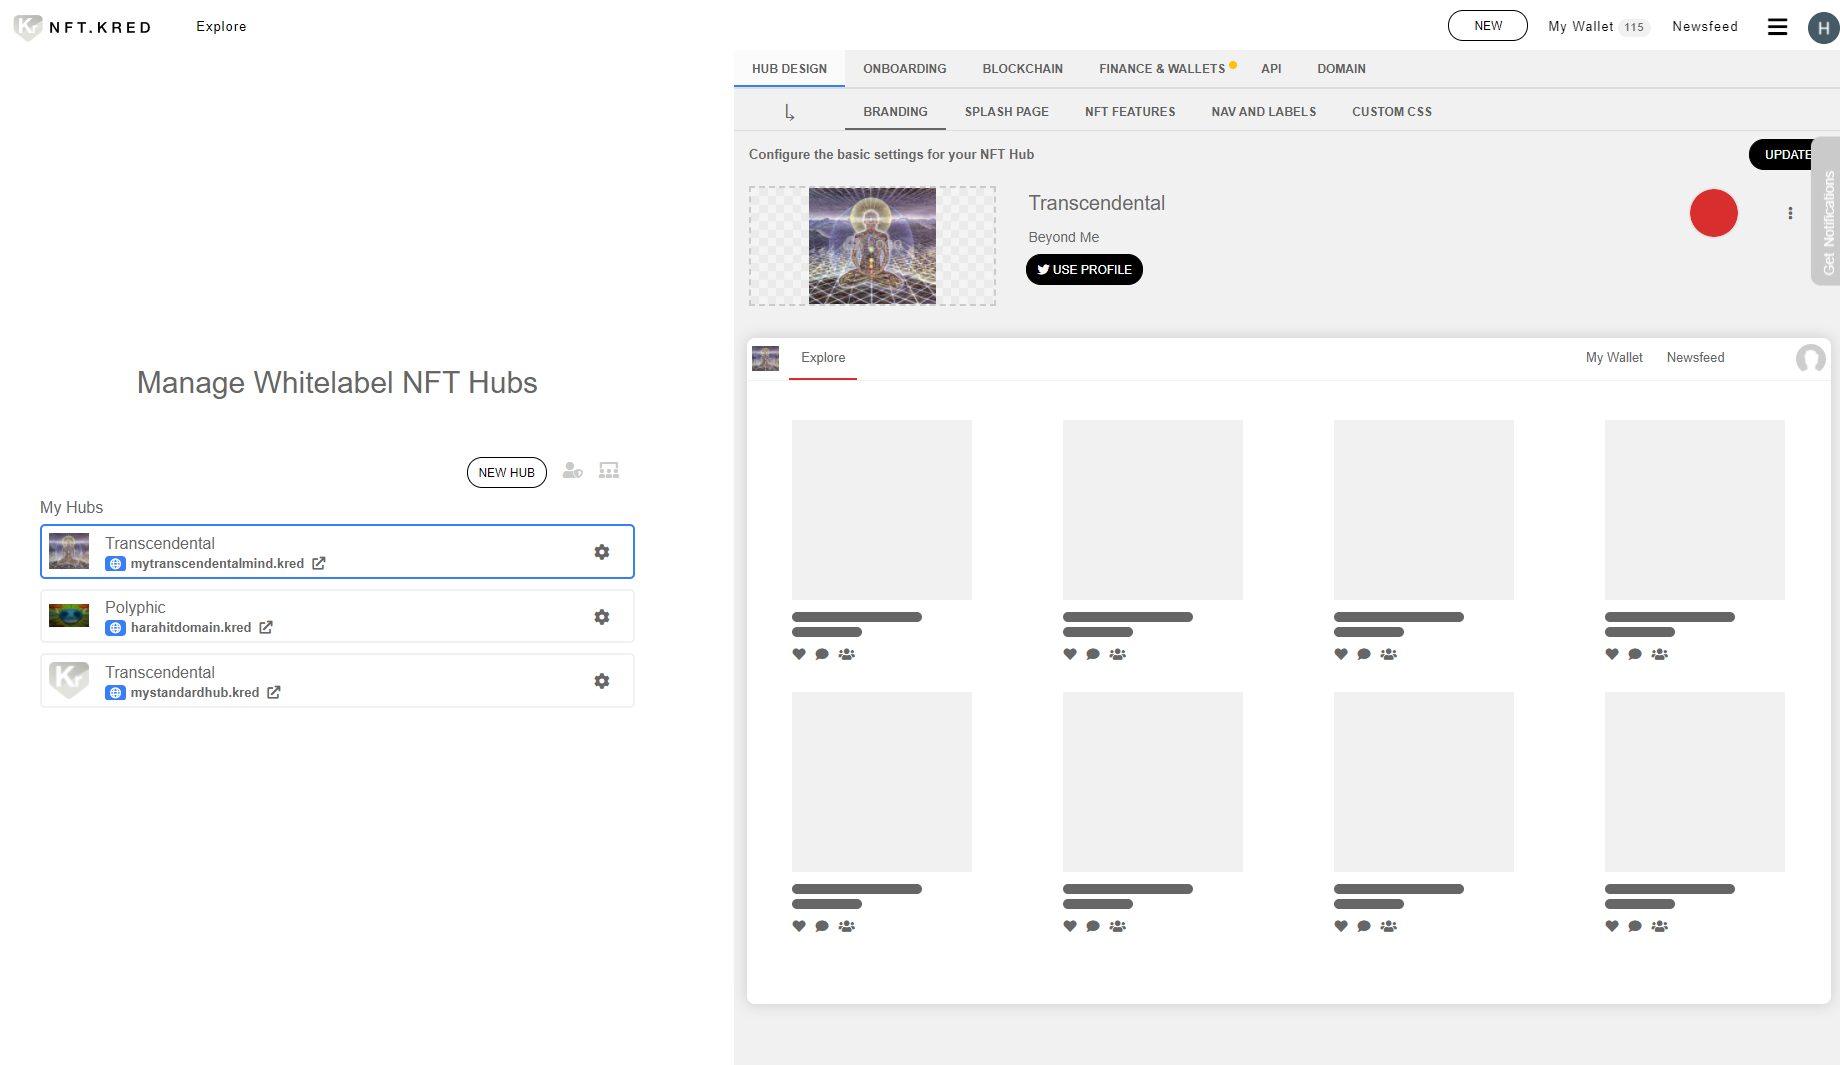Switch to the Hub Design tab
1840x1065 pixels.
(x=789, y=69)
